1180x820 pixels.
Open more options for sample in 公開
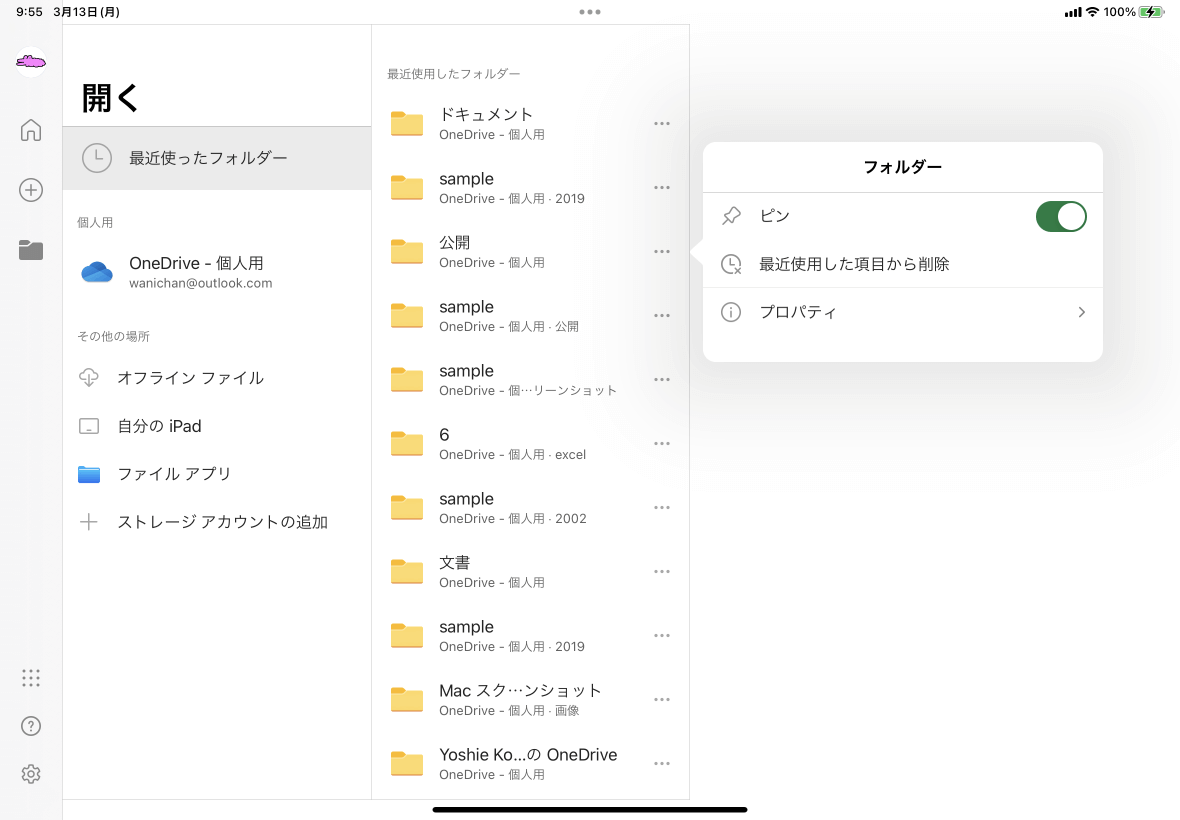coord(662,315)
